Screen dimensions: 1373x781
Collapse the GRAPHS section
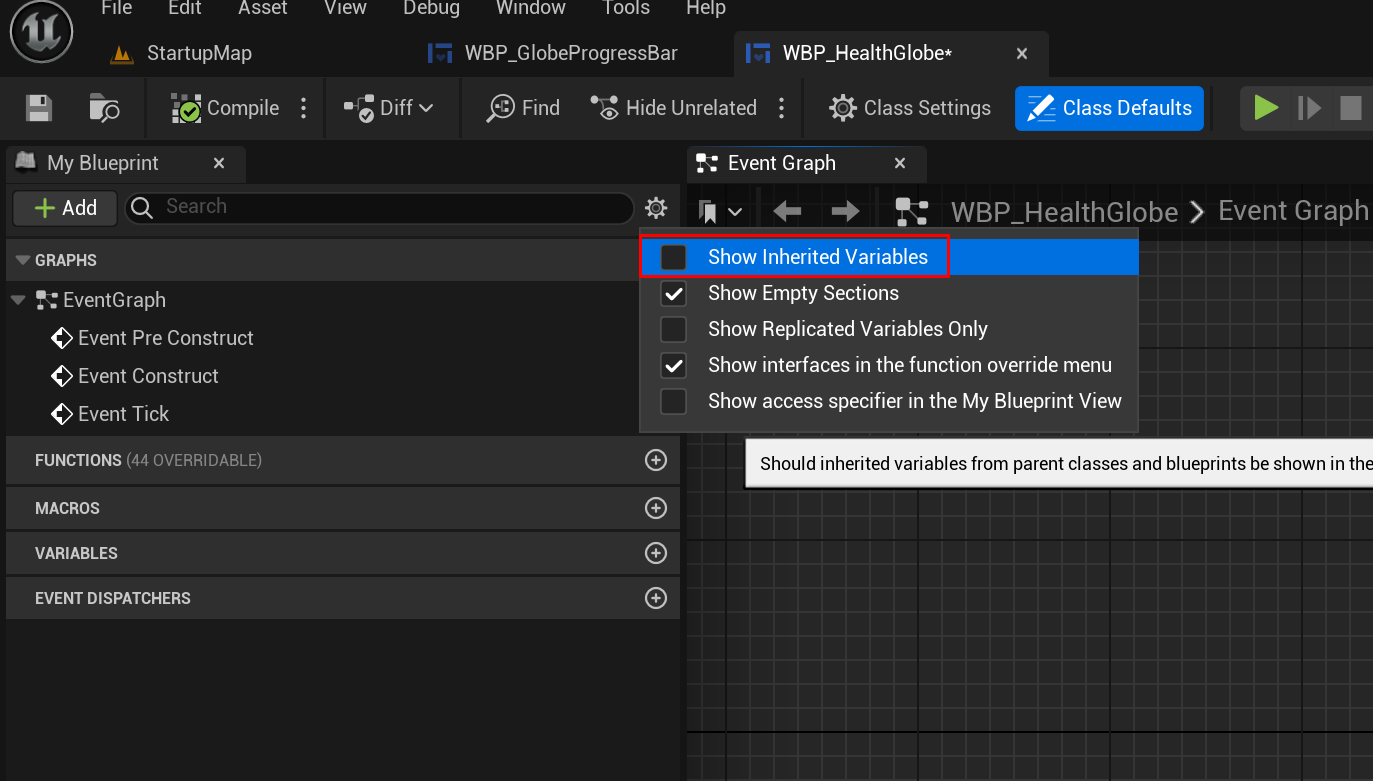pyautogui.click(x=23, y=260)
